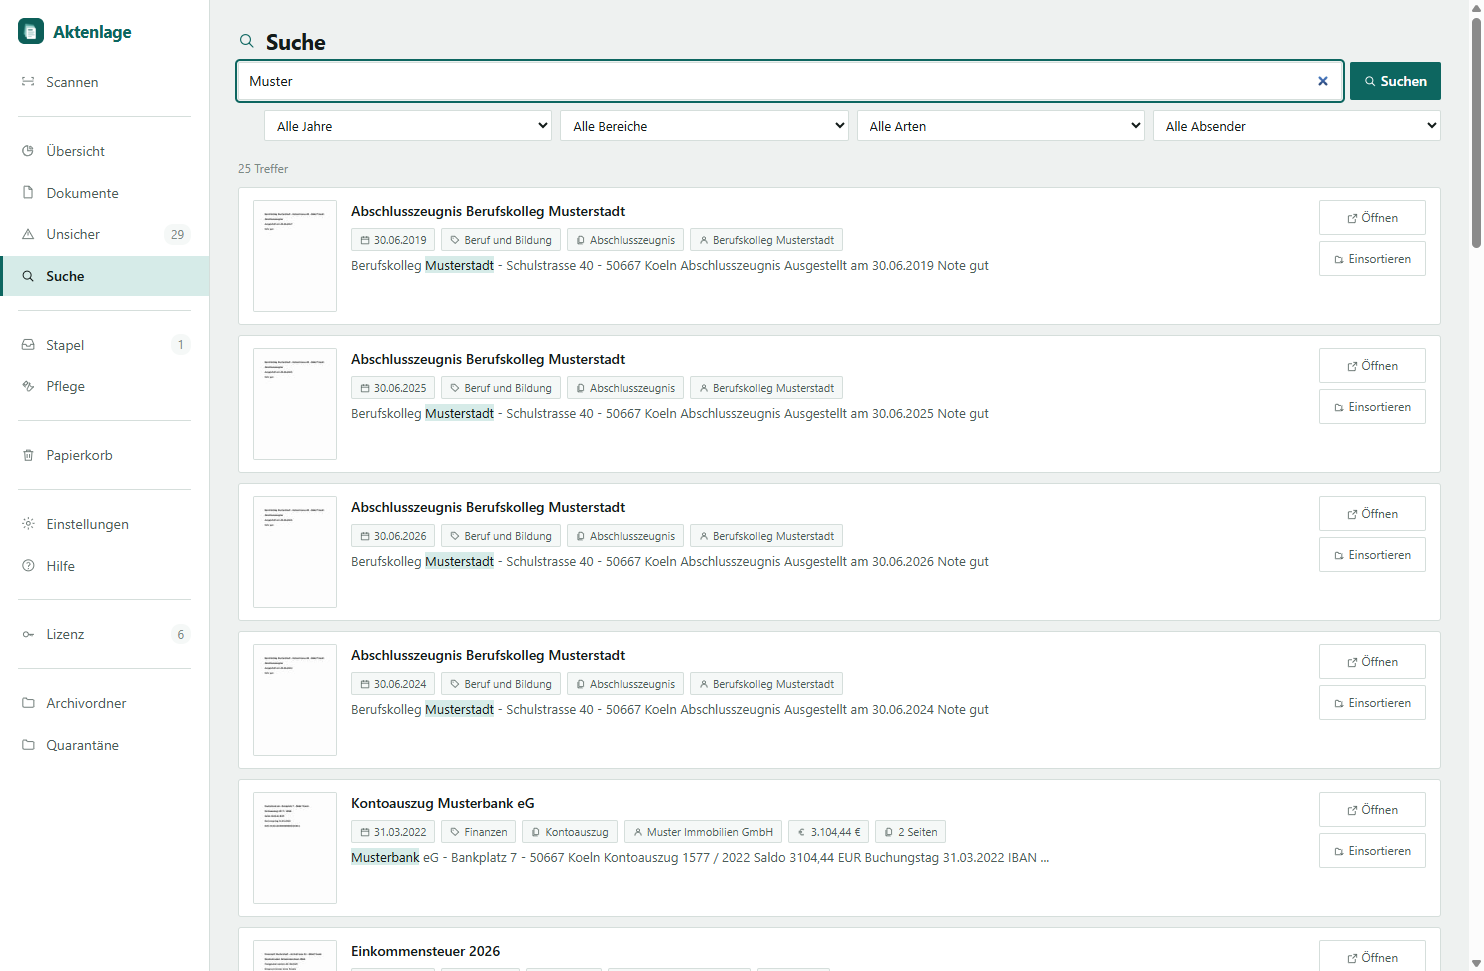1484x971 pixels.
Task: Click the Lizenz key icon
Action: pyautogui.click(x=28, y=634)
